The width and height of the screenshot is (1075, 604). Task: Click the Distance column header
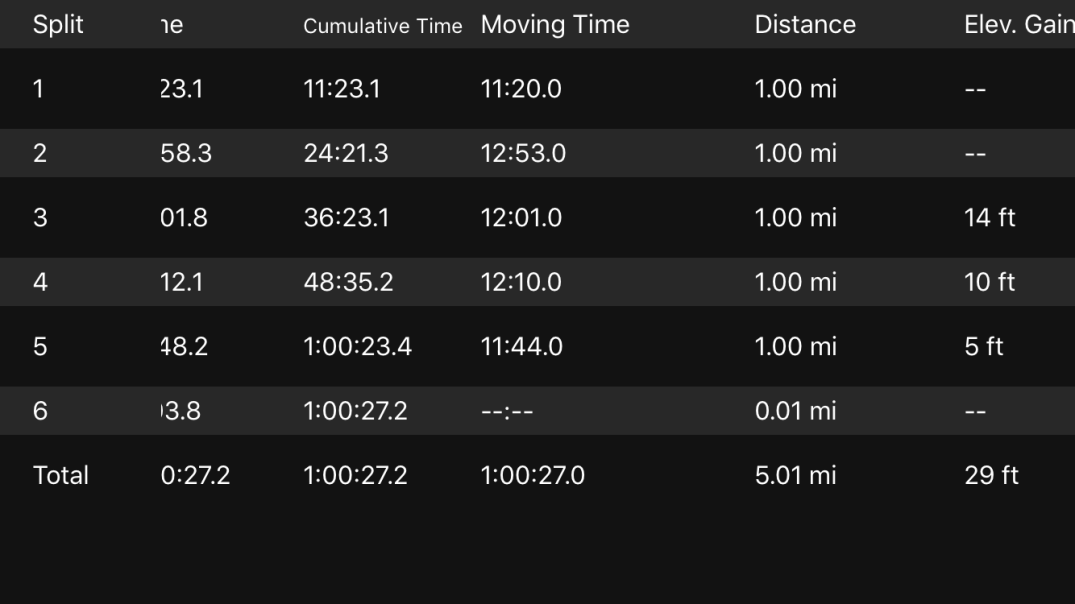pos(805,25)
